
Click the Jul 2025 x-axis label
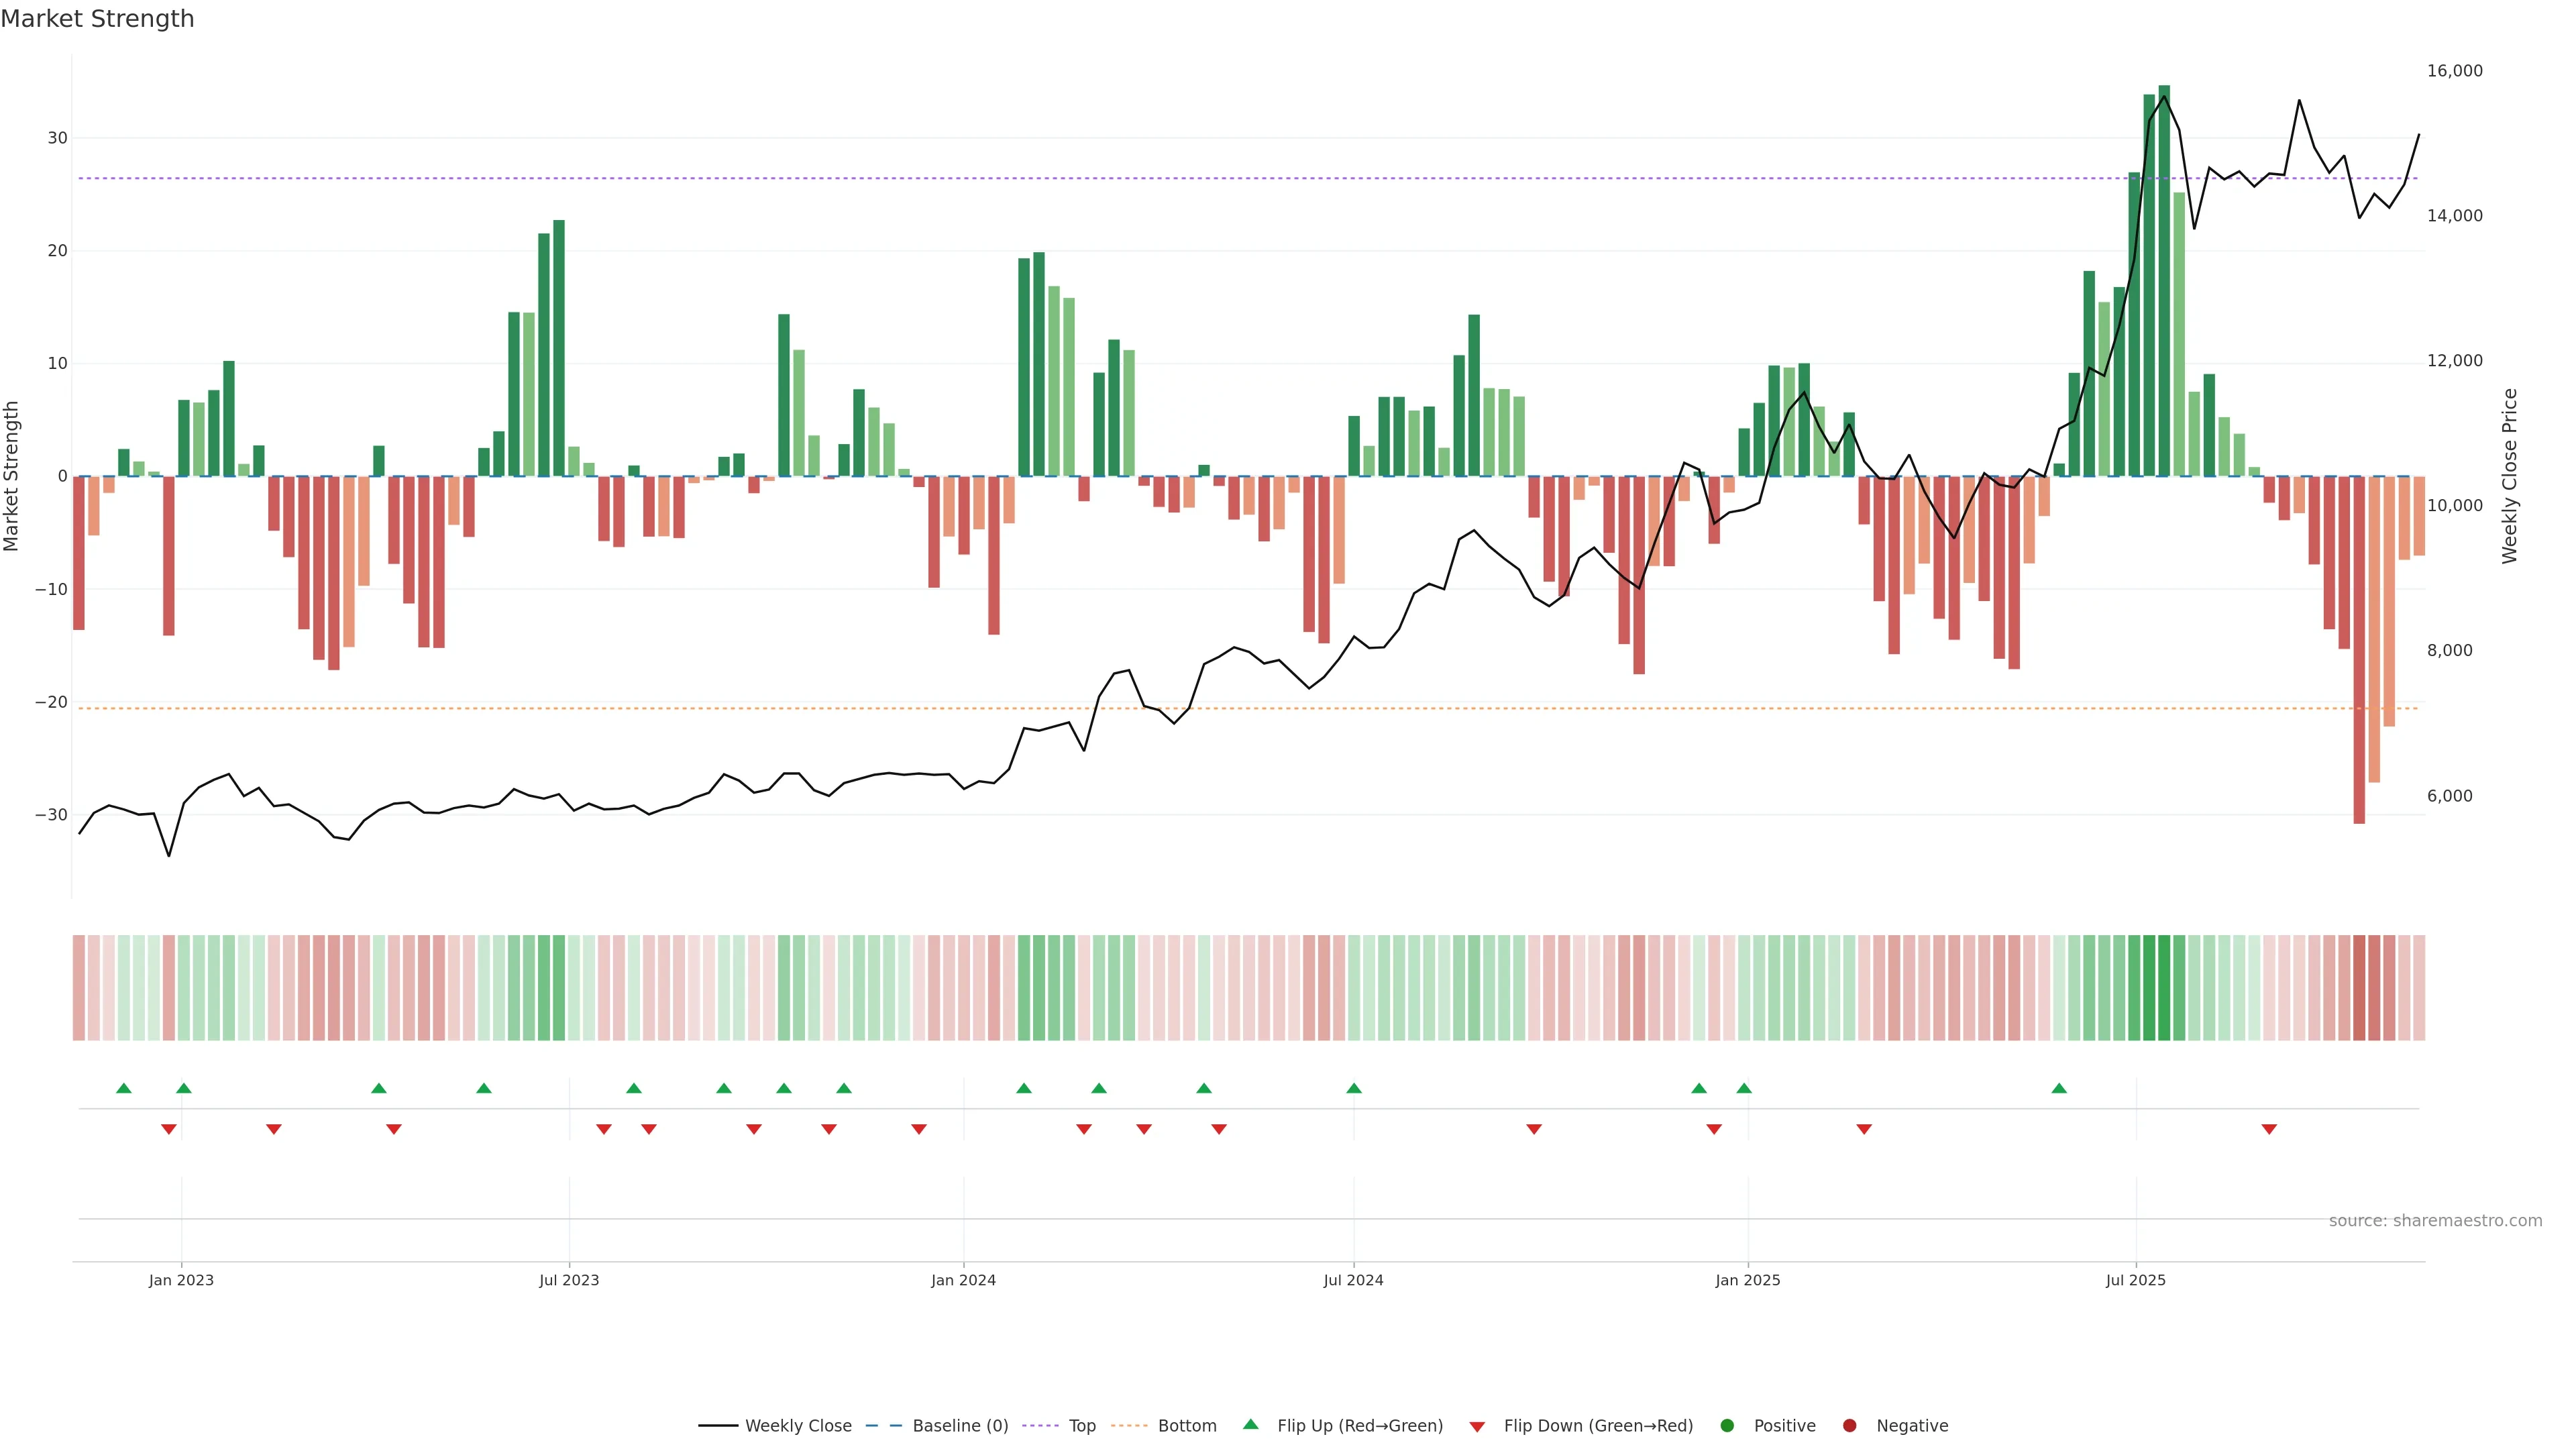[x=2135, y=1280]
